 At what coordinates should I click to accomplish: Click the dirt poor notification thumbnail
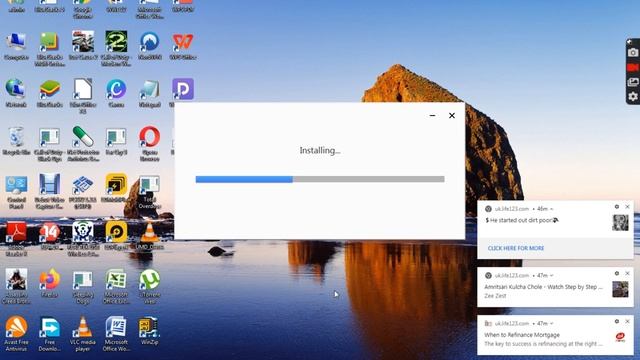coord(620,223)
